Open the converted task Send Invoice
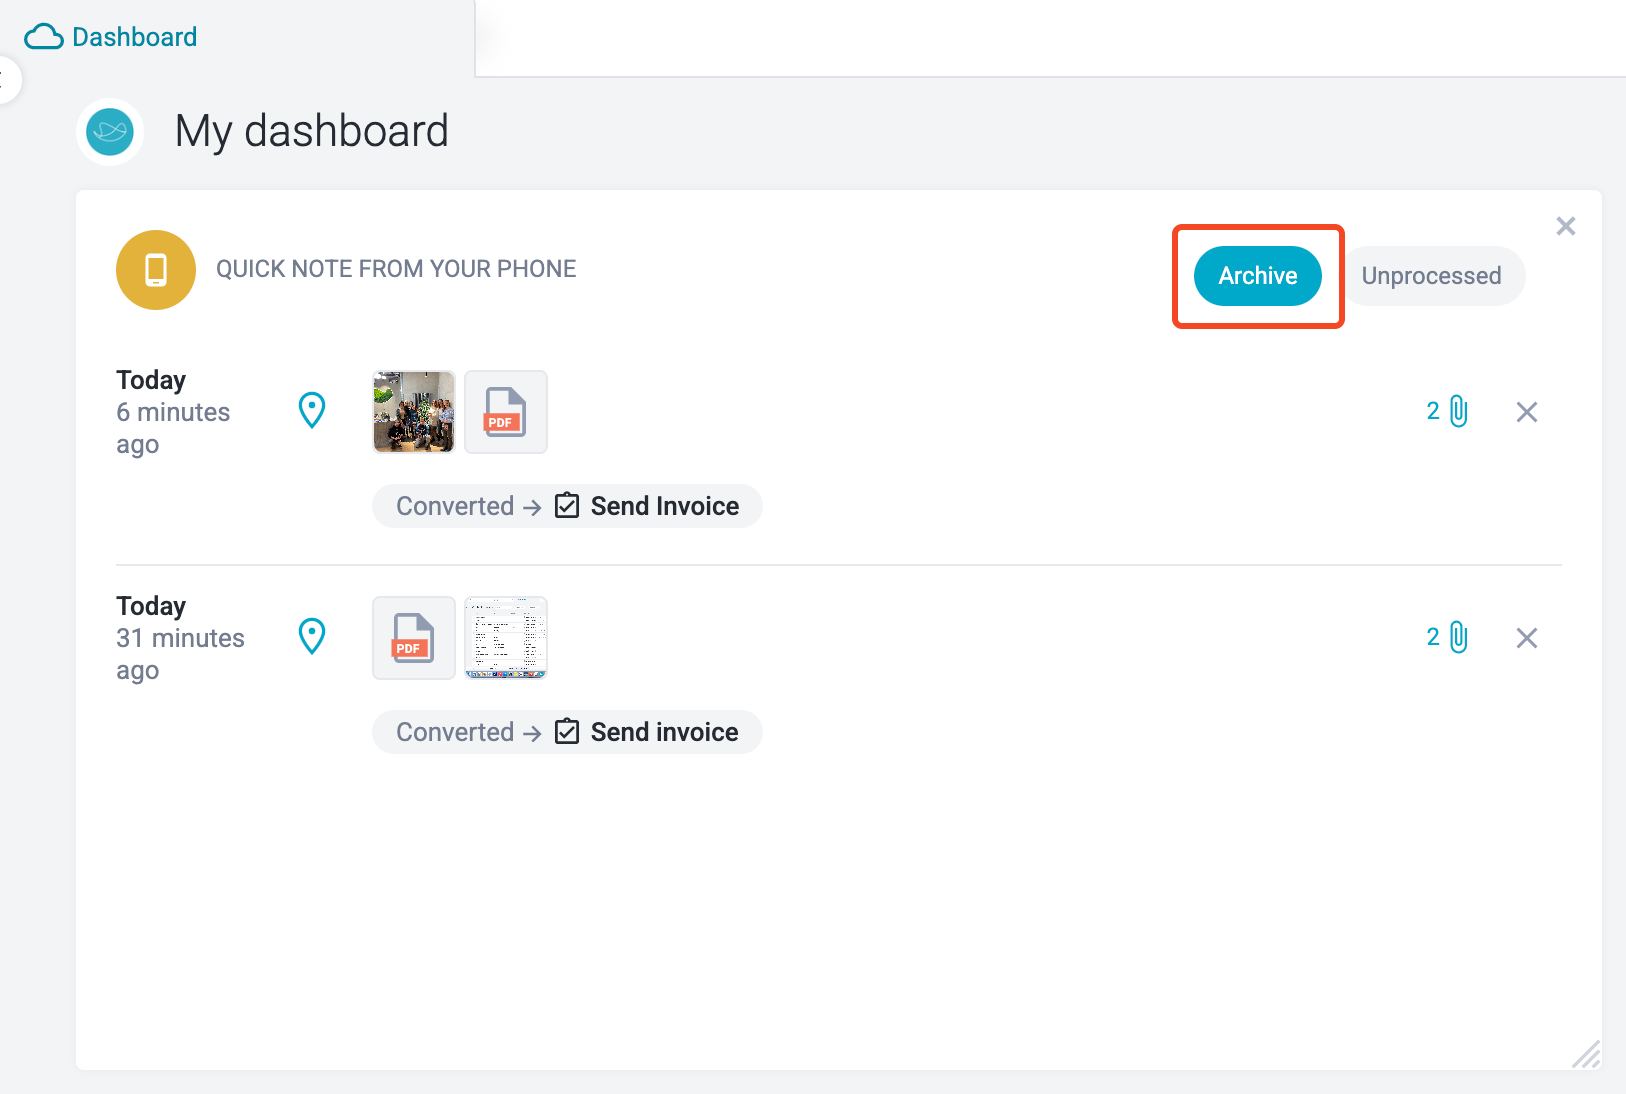The height and width of the screenshot is (1094, 1626). pos(647,506)
